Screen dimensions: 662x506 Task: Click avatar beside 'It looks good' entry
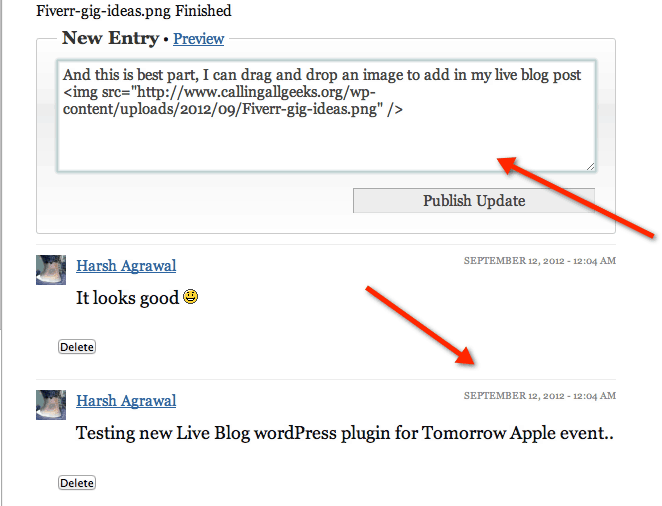[51, 270]
